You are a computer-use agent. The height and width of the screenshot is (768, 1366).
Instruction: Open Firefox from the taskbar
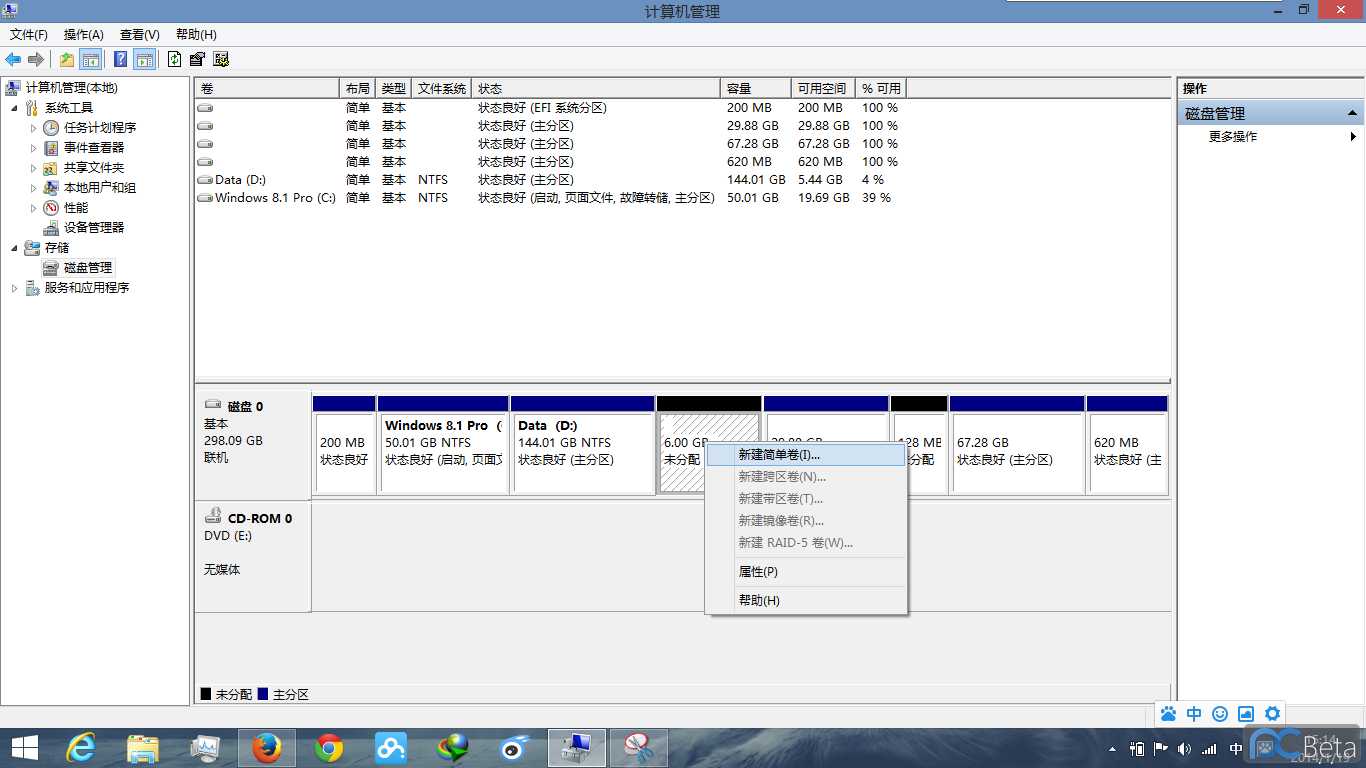coord(267,748)
